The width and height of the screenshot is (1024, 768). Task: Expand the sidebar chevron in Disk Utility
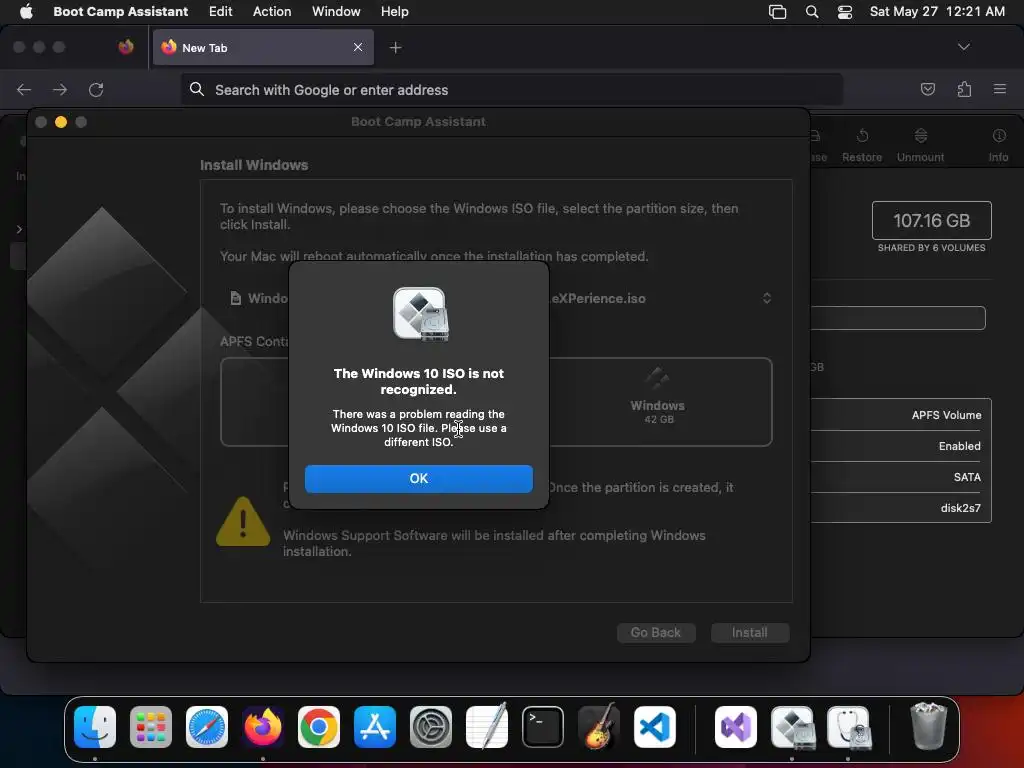pyautogui.click(x=19, y=229)
